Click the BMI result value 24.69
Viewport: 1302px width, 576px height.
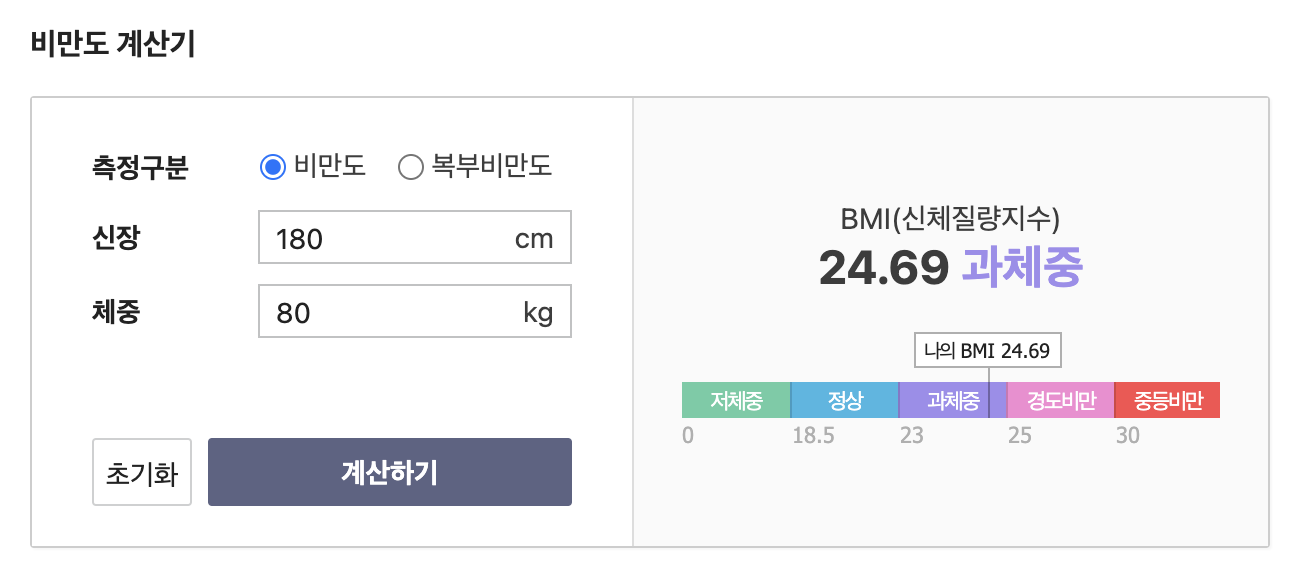[x=885, y=266]
